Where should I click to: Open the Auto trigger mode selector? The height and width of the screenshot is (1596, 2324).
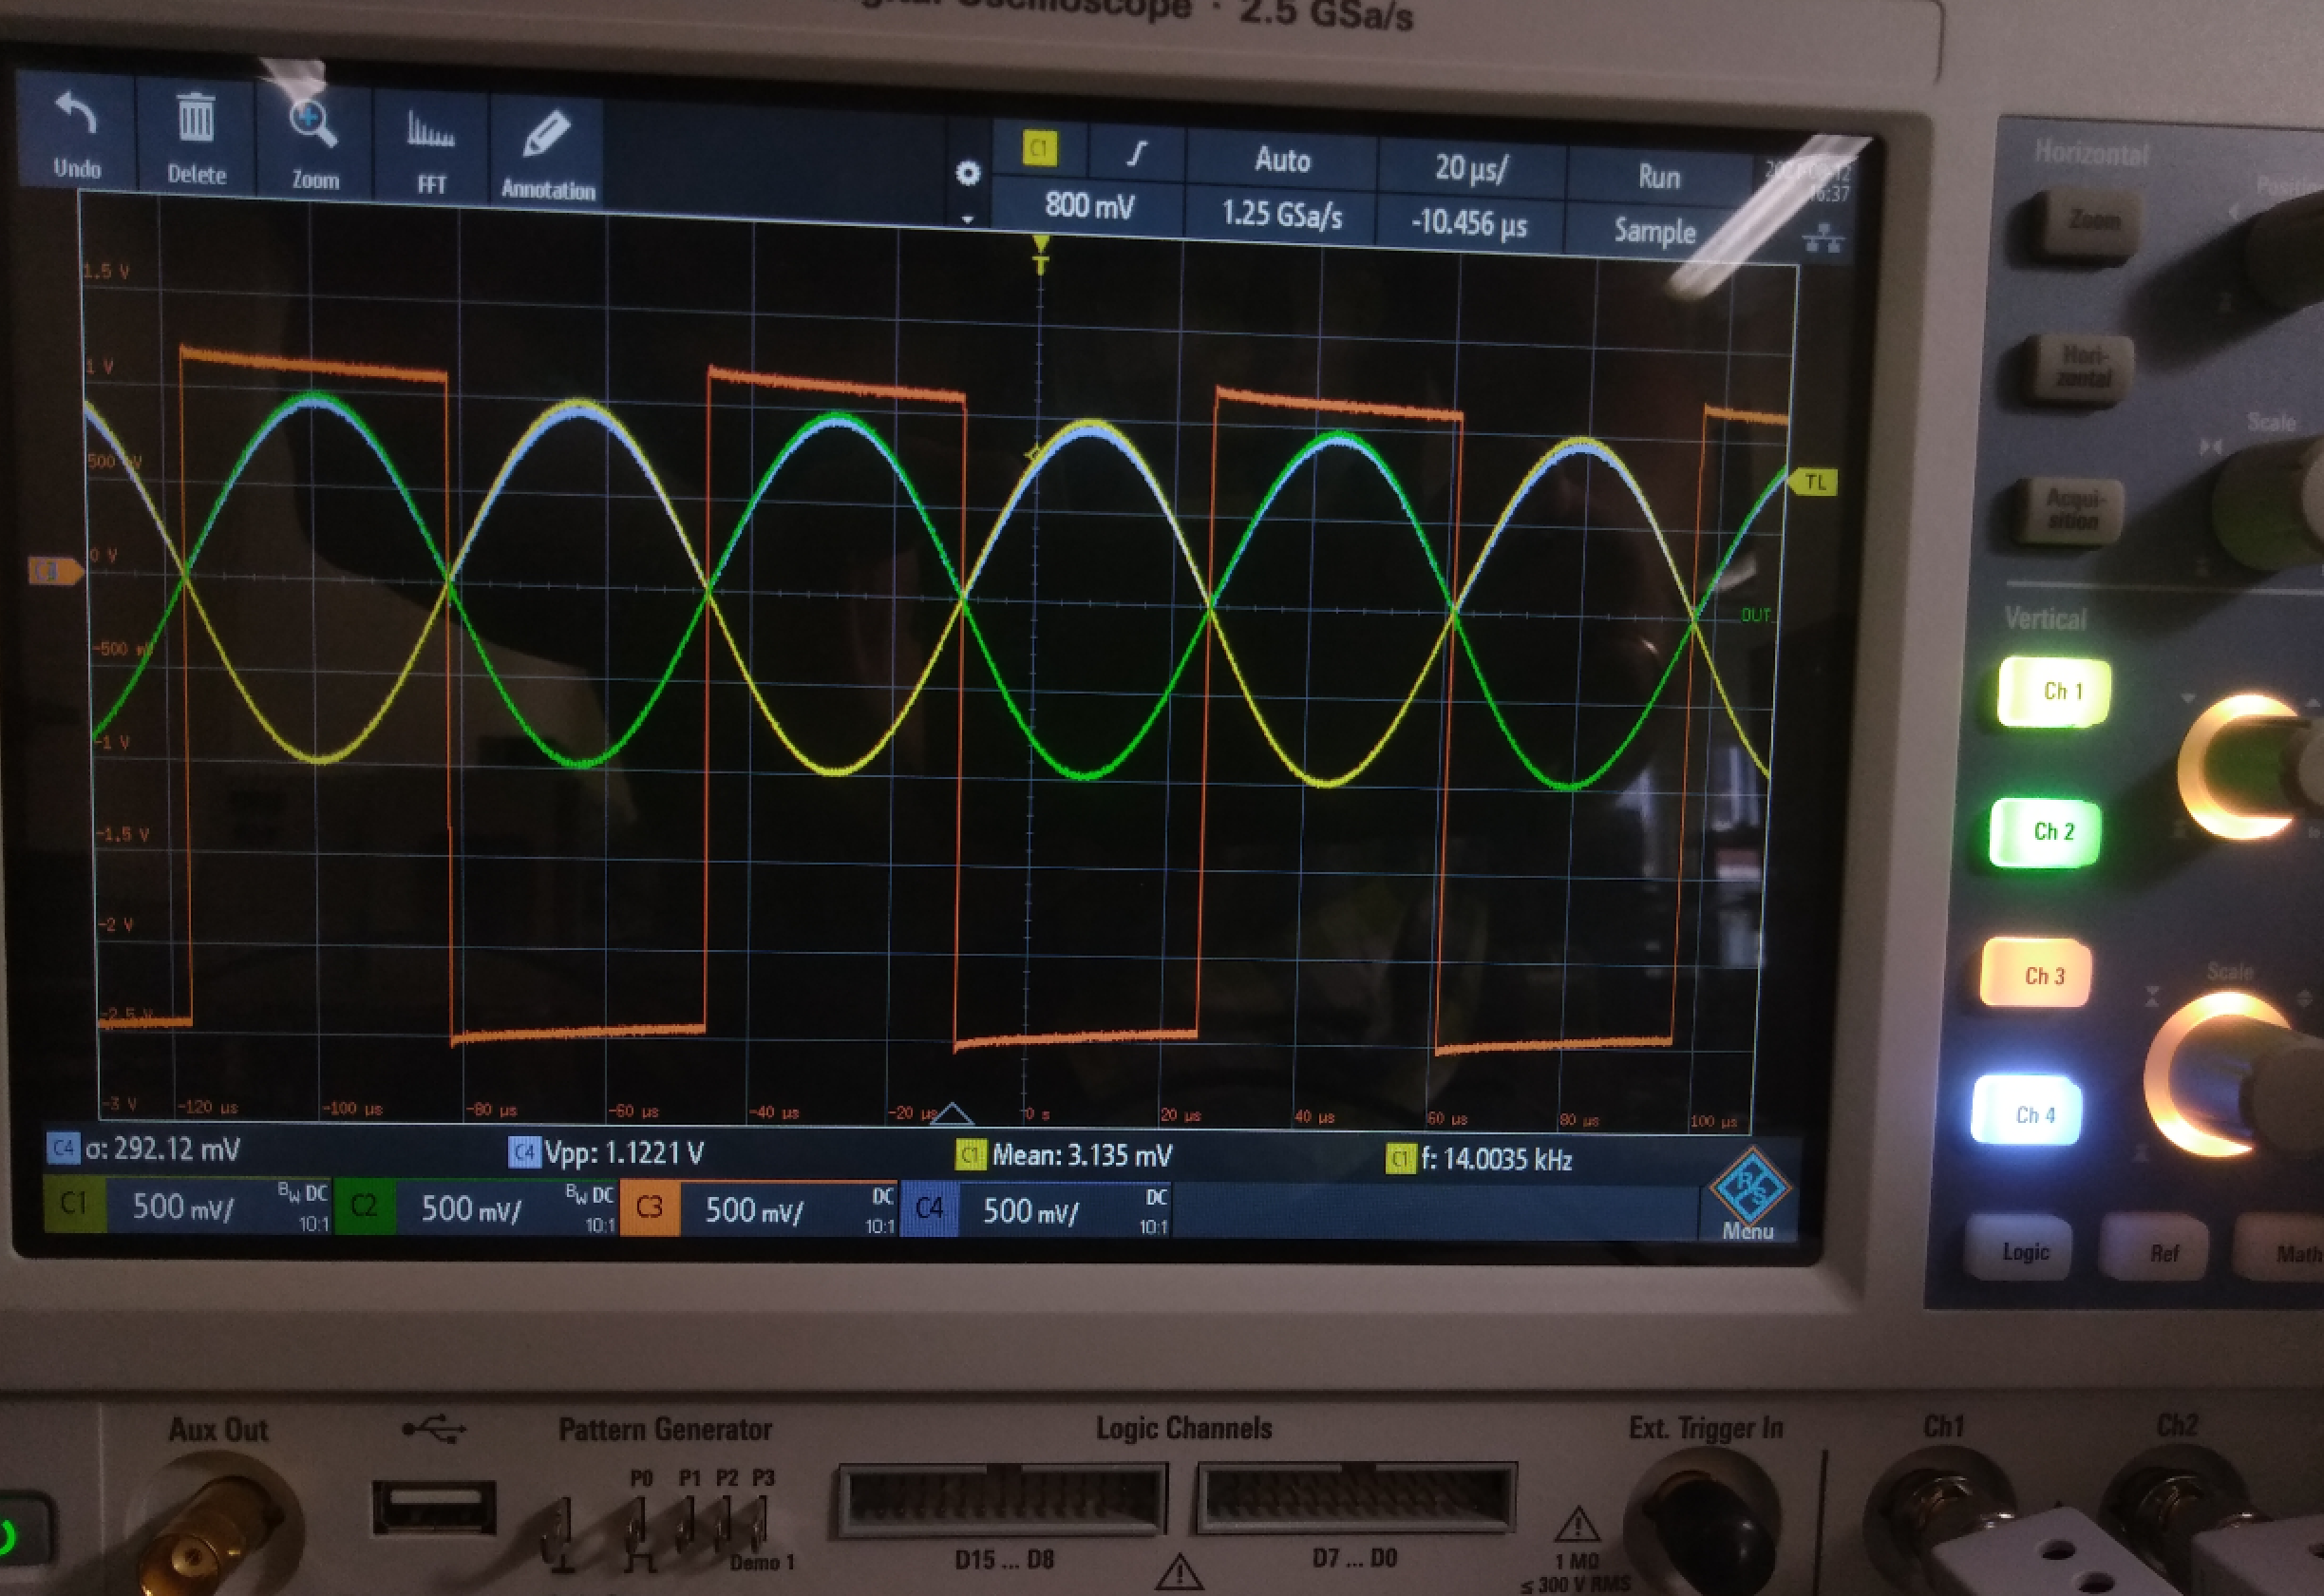(1282, 161)
